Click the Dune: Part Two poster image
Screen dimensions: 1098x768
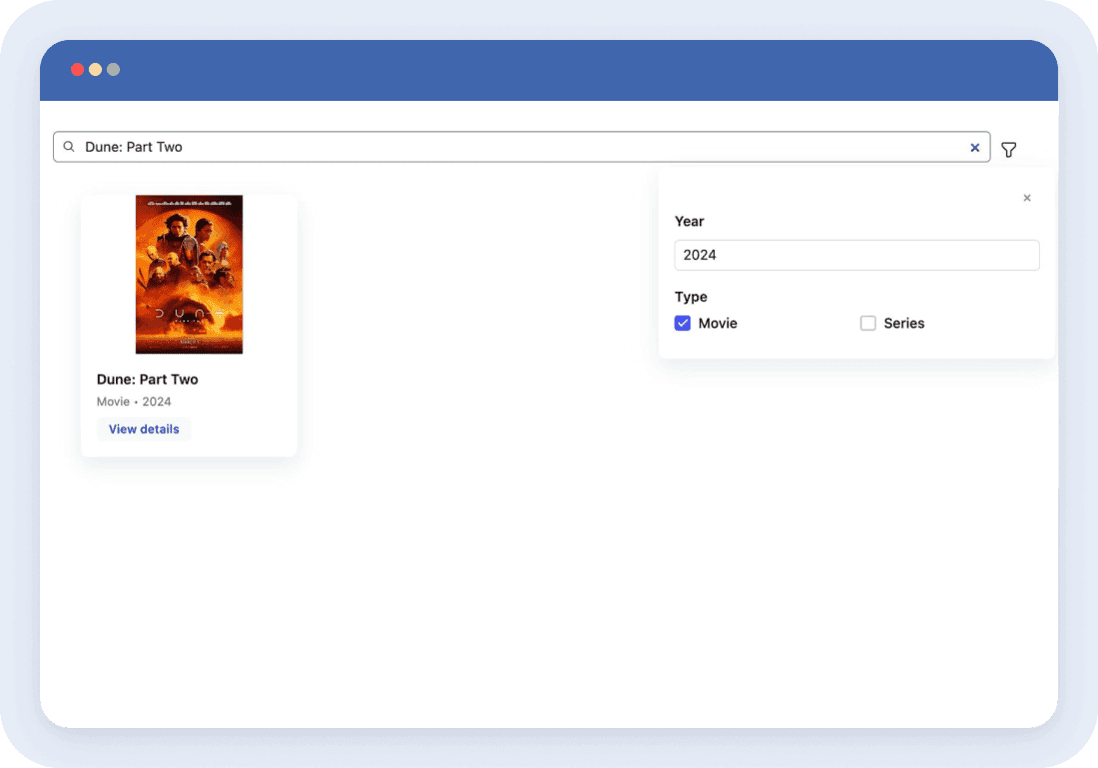coord(189,274)
